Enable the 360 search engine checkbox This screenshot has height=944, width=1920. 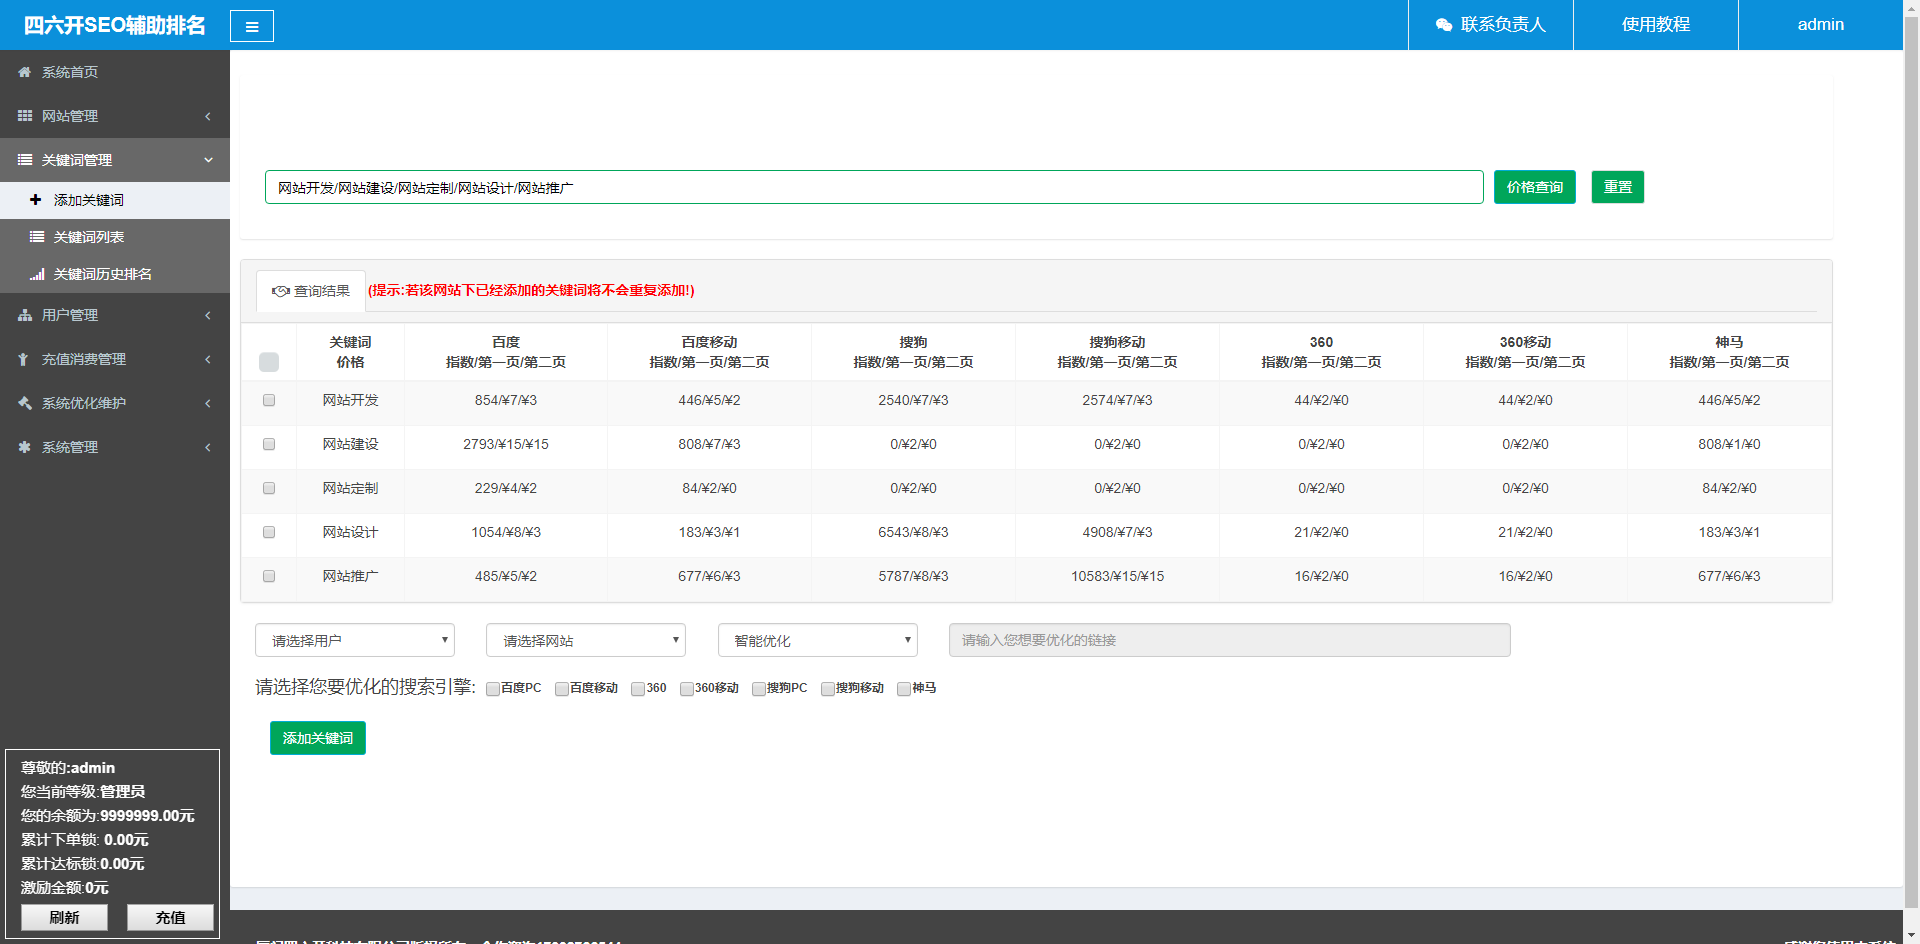tap(638, 689)
